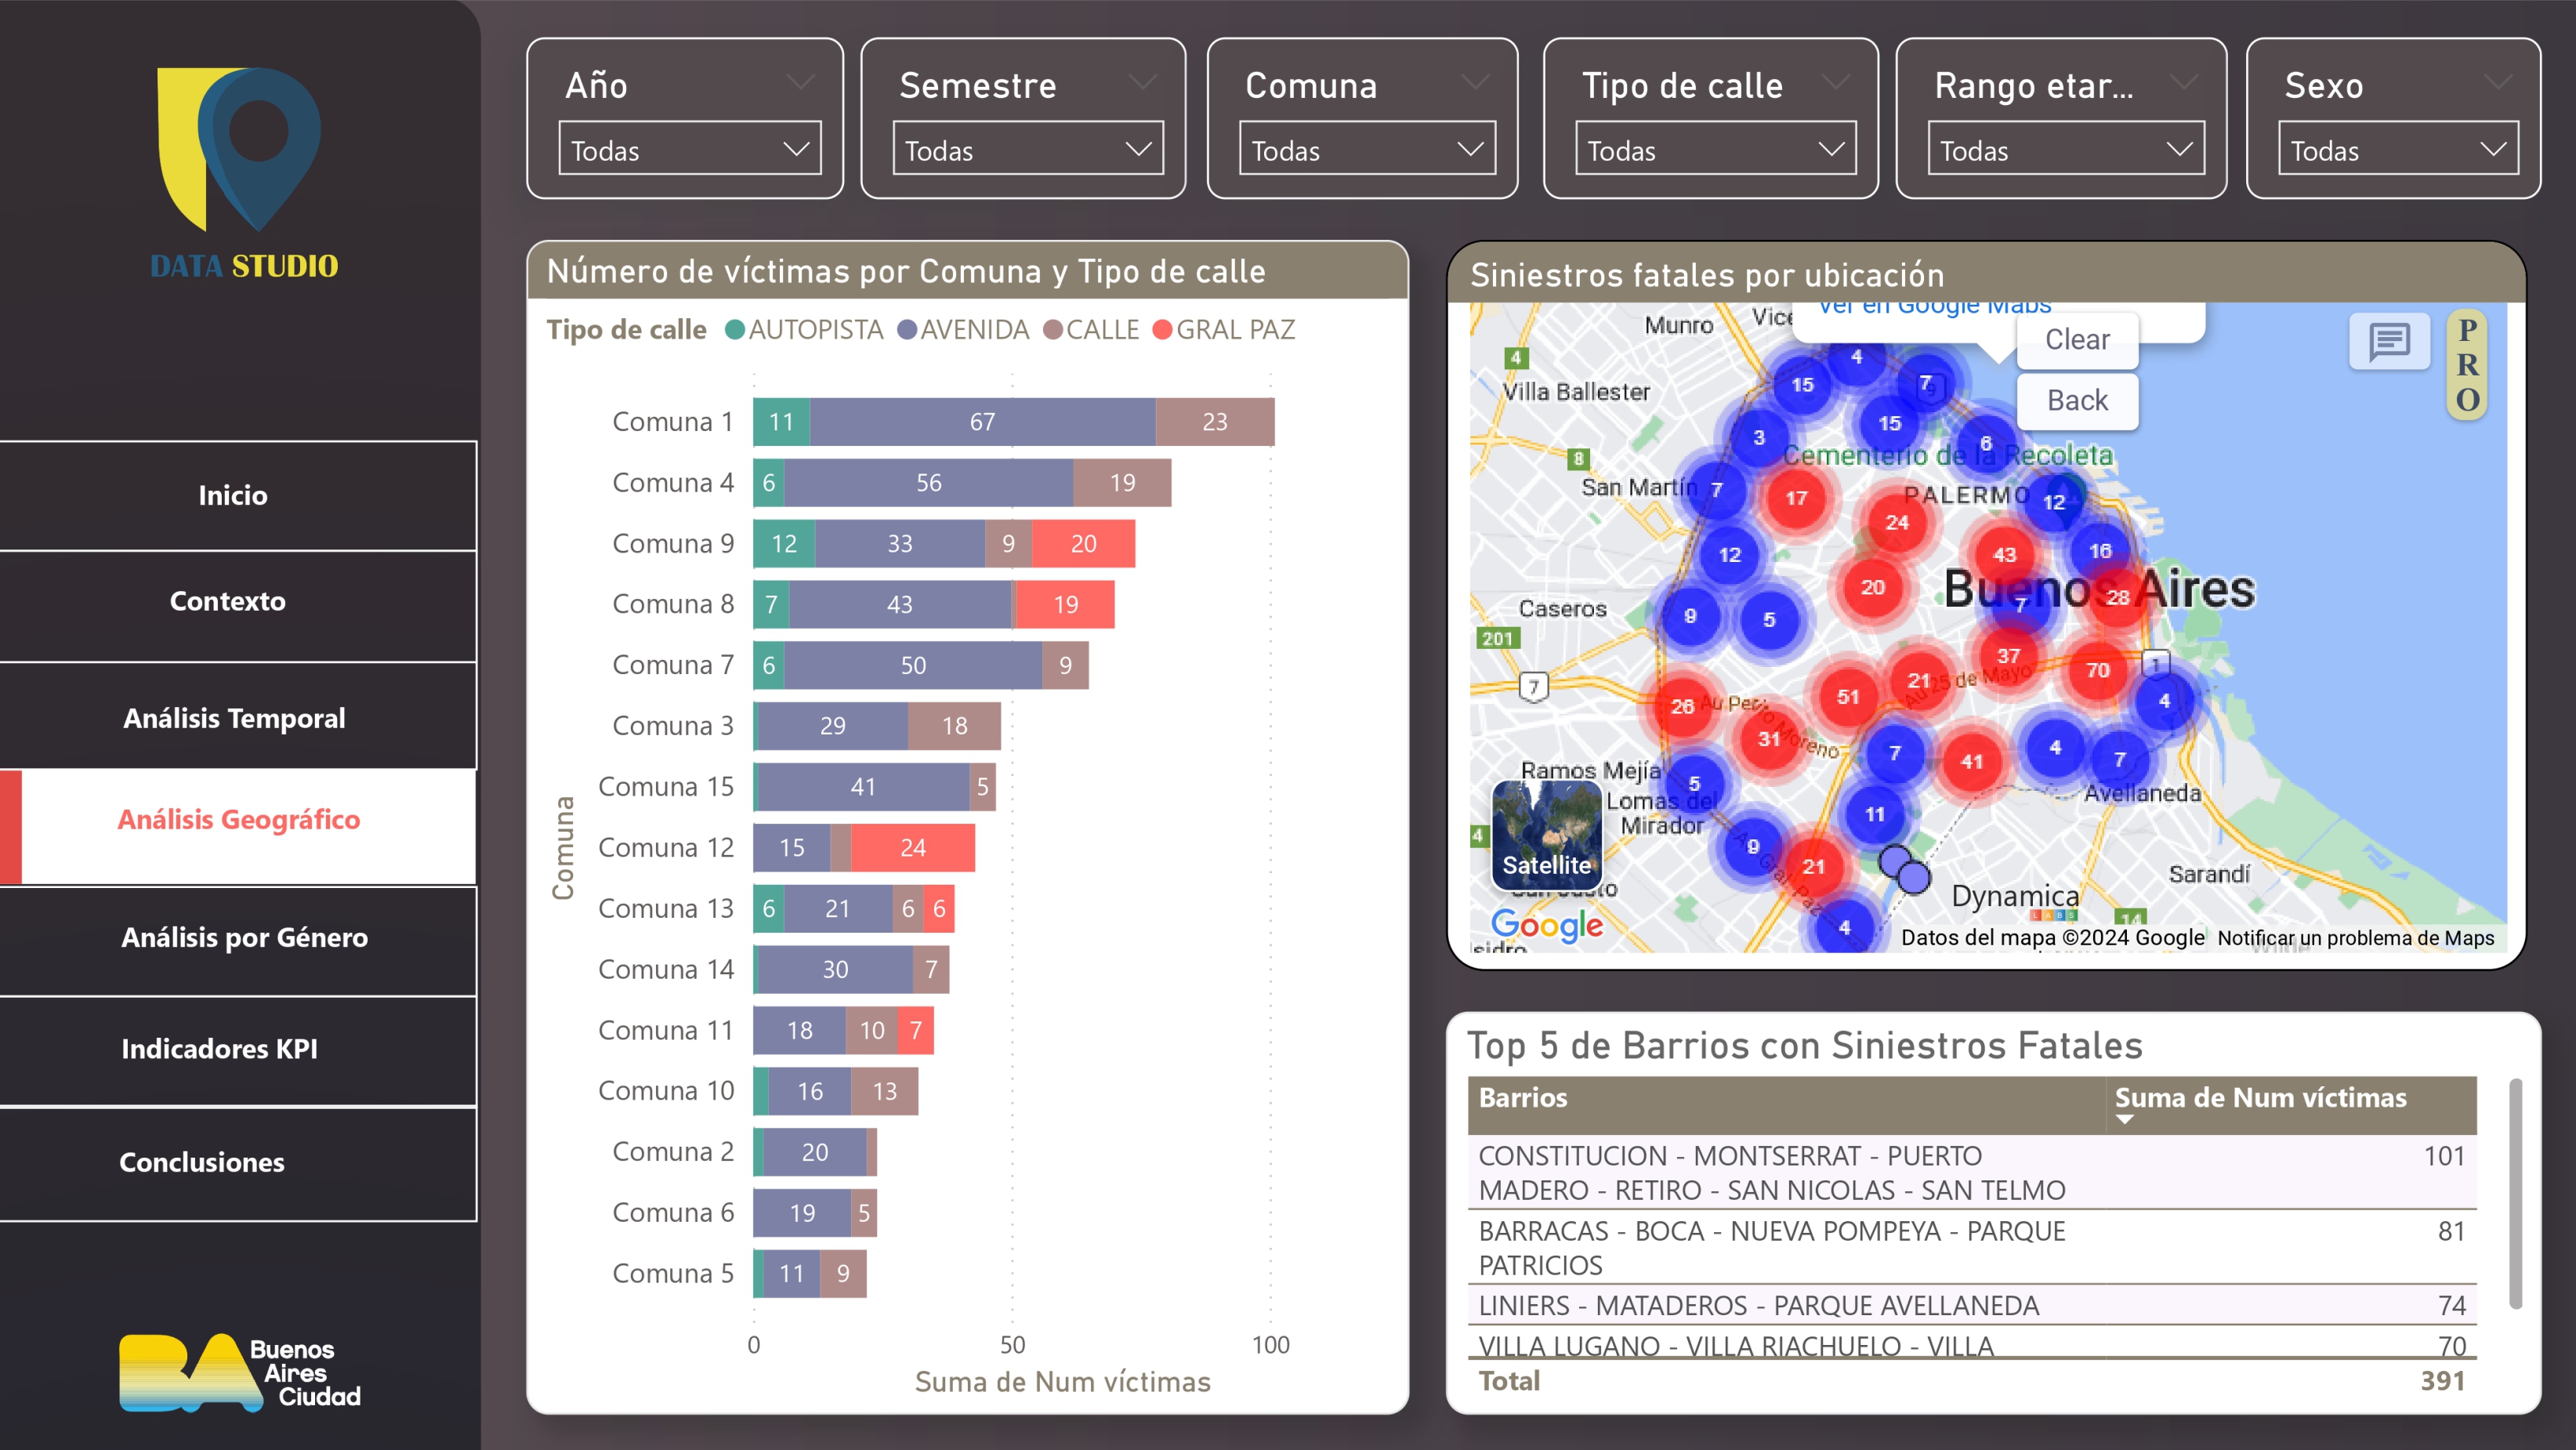Click the 'Comuna 15' axis label
This screenshot has width=2576, height=1450.
click(x=666, y=787)
